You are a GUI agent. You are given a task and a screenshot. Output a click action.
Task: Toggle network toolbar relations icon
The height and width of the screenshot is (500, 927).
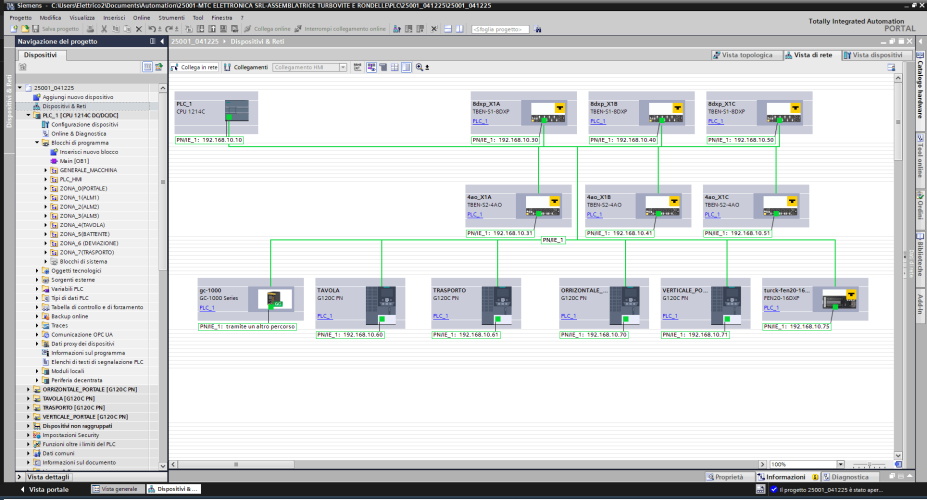coord(358,67)
